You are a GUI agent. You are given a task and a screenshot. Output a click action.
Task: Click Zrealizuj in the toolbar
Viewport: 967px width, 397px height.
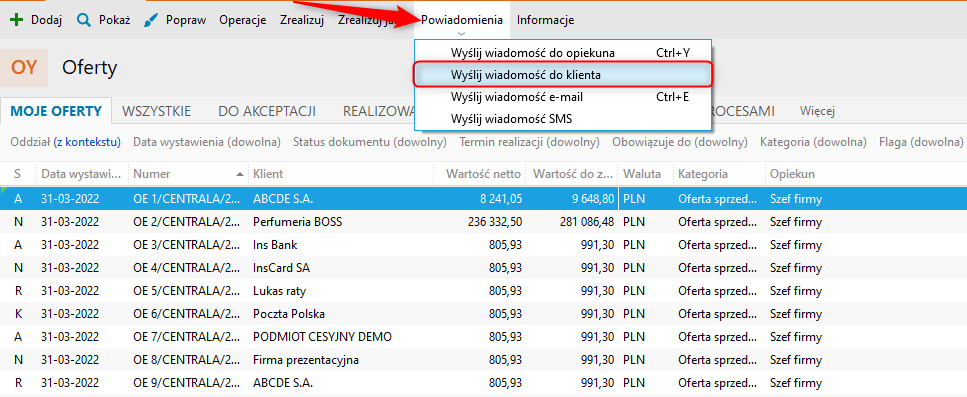pyautogui.click(x=302, y=20)
